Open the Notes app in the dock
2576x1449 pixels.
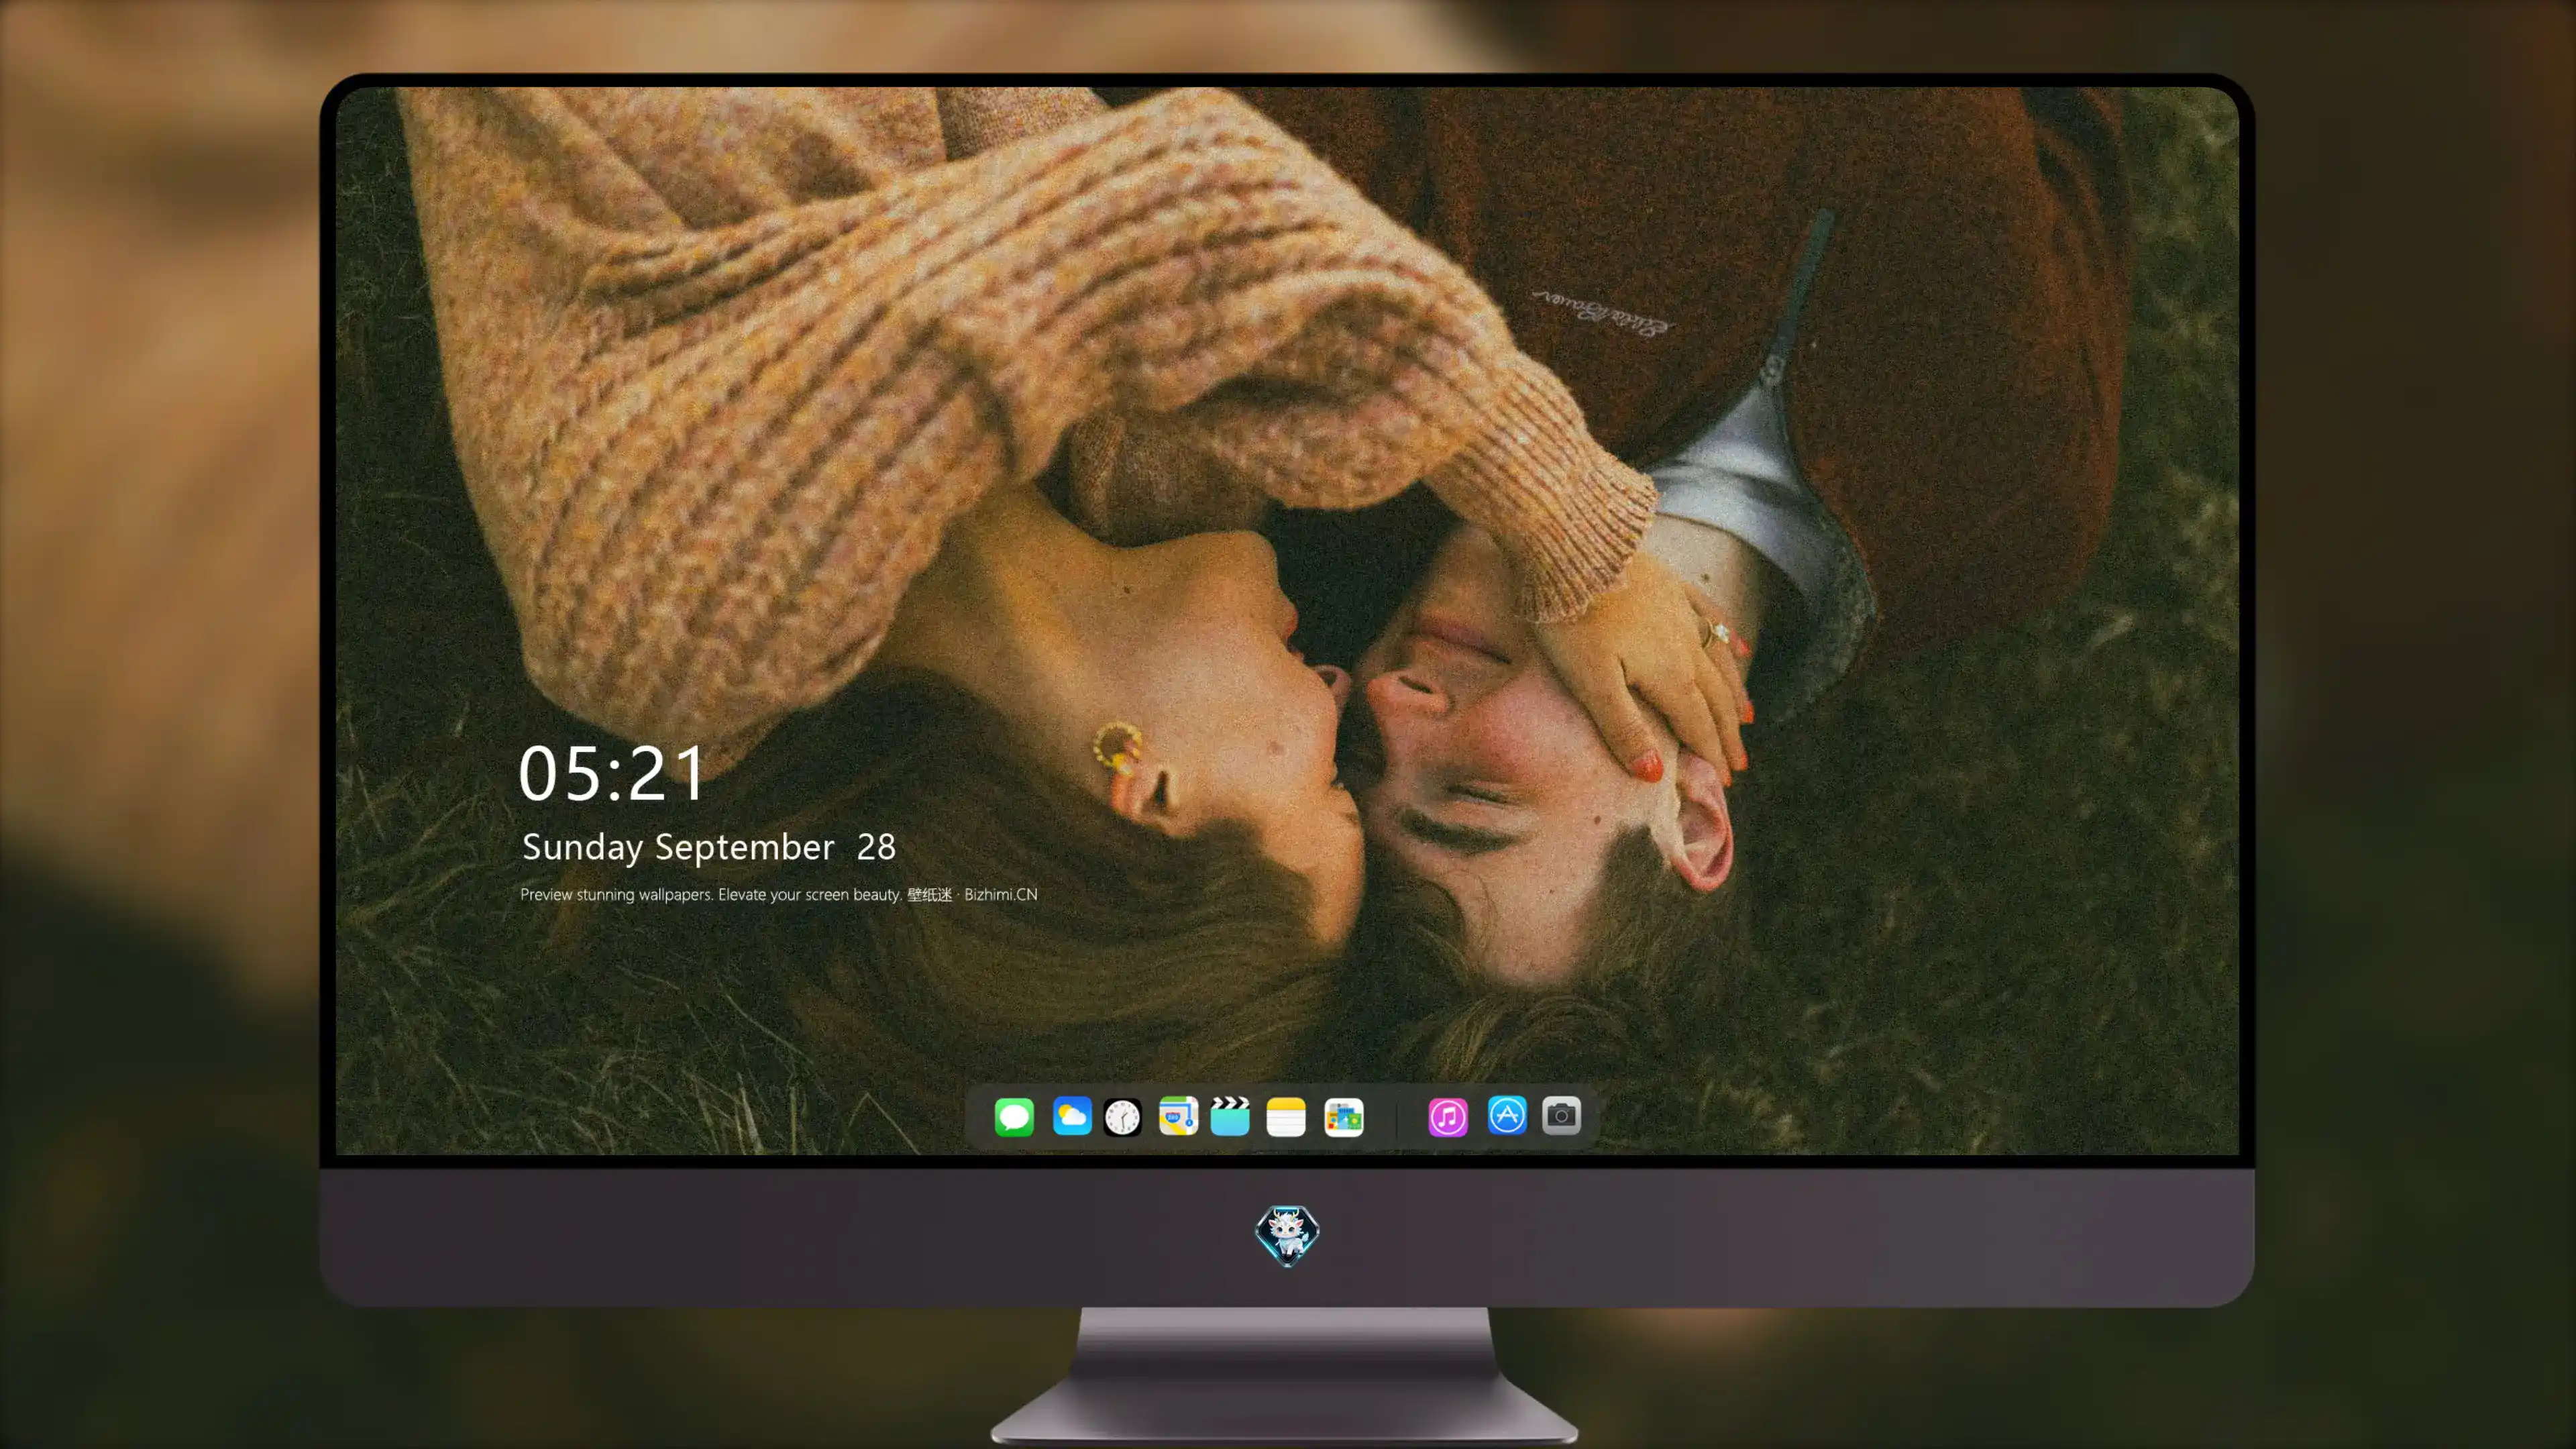pos(1286,1116)
